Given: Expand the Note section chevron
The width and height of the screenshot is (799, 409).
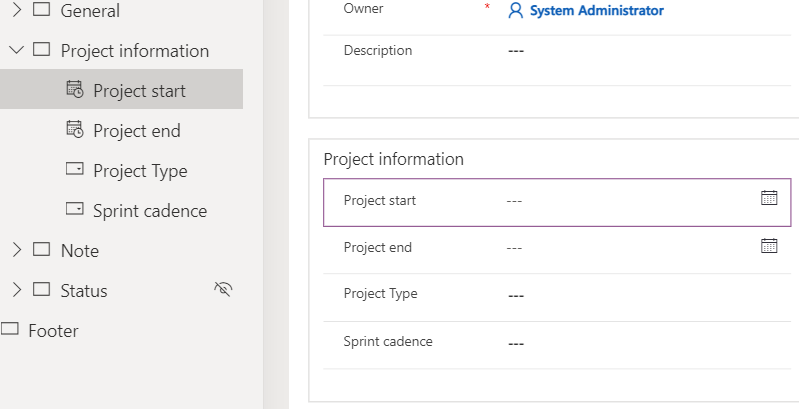Looking at the screenshot, I should click(16, 250).
